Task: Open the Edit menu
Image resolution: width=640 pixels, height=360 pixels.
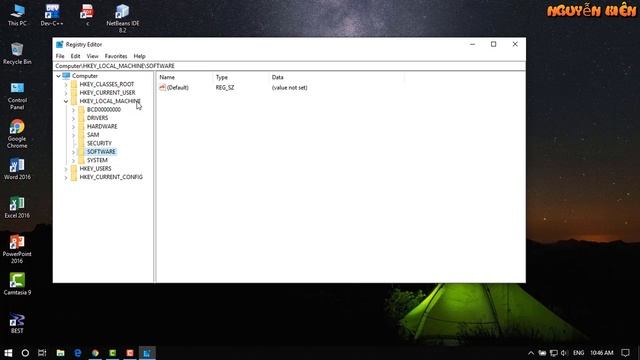Action: click(x=75, y=56)
